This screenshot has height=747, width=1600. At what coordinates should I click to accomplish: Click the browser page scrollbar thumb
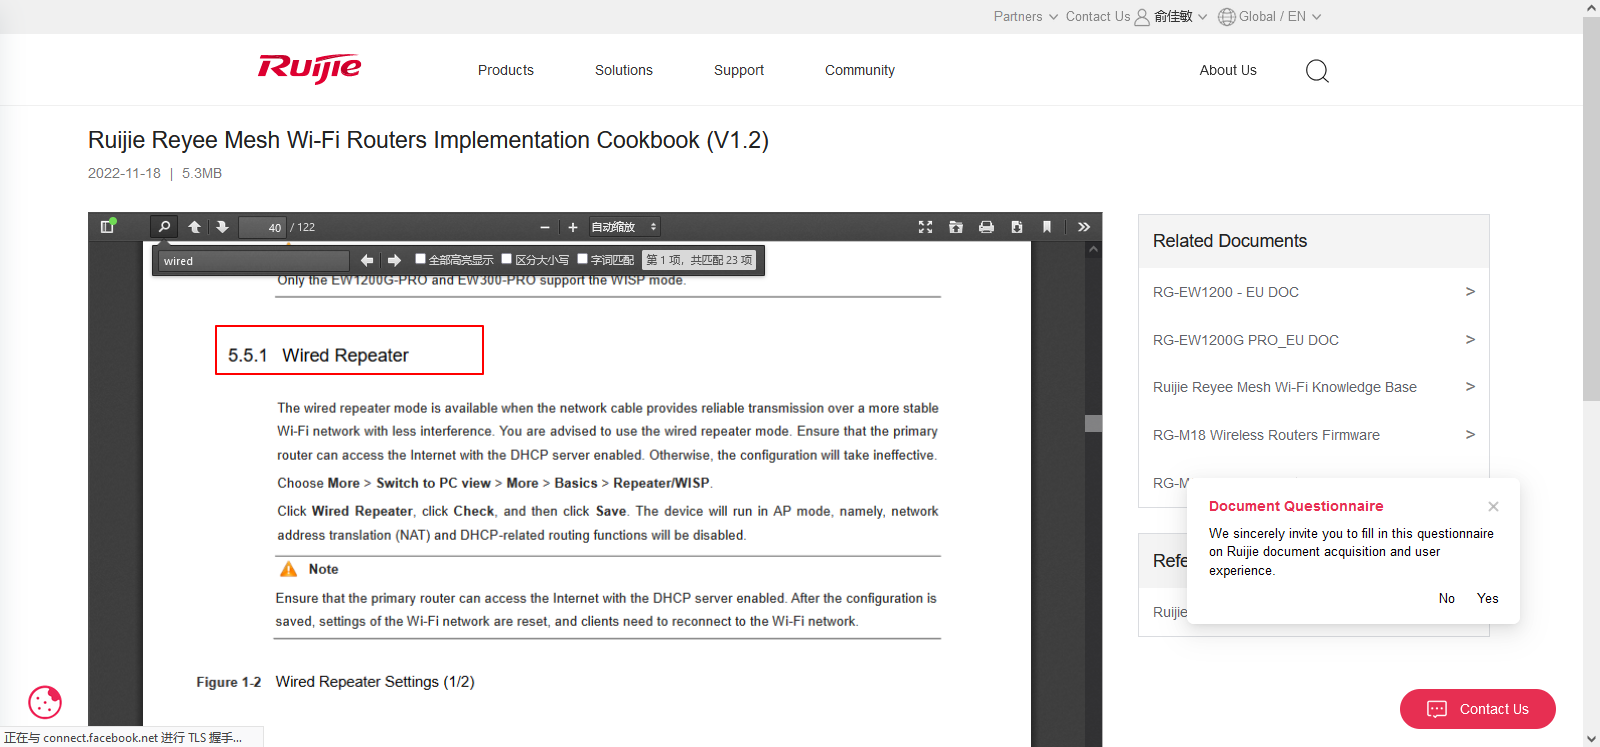point(1591,209)
